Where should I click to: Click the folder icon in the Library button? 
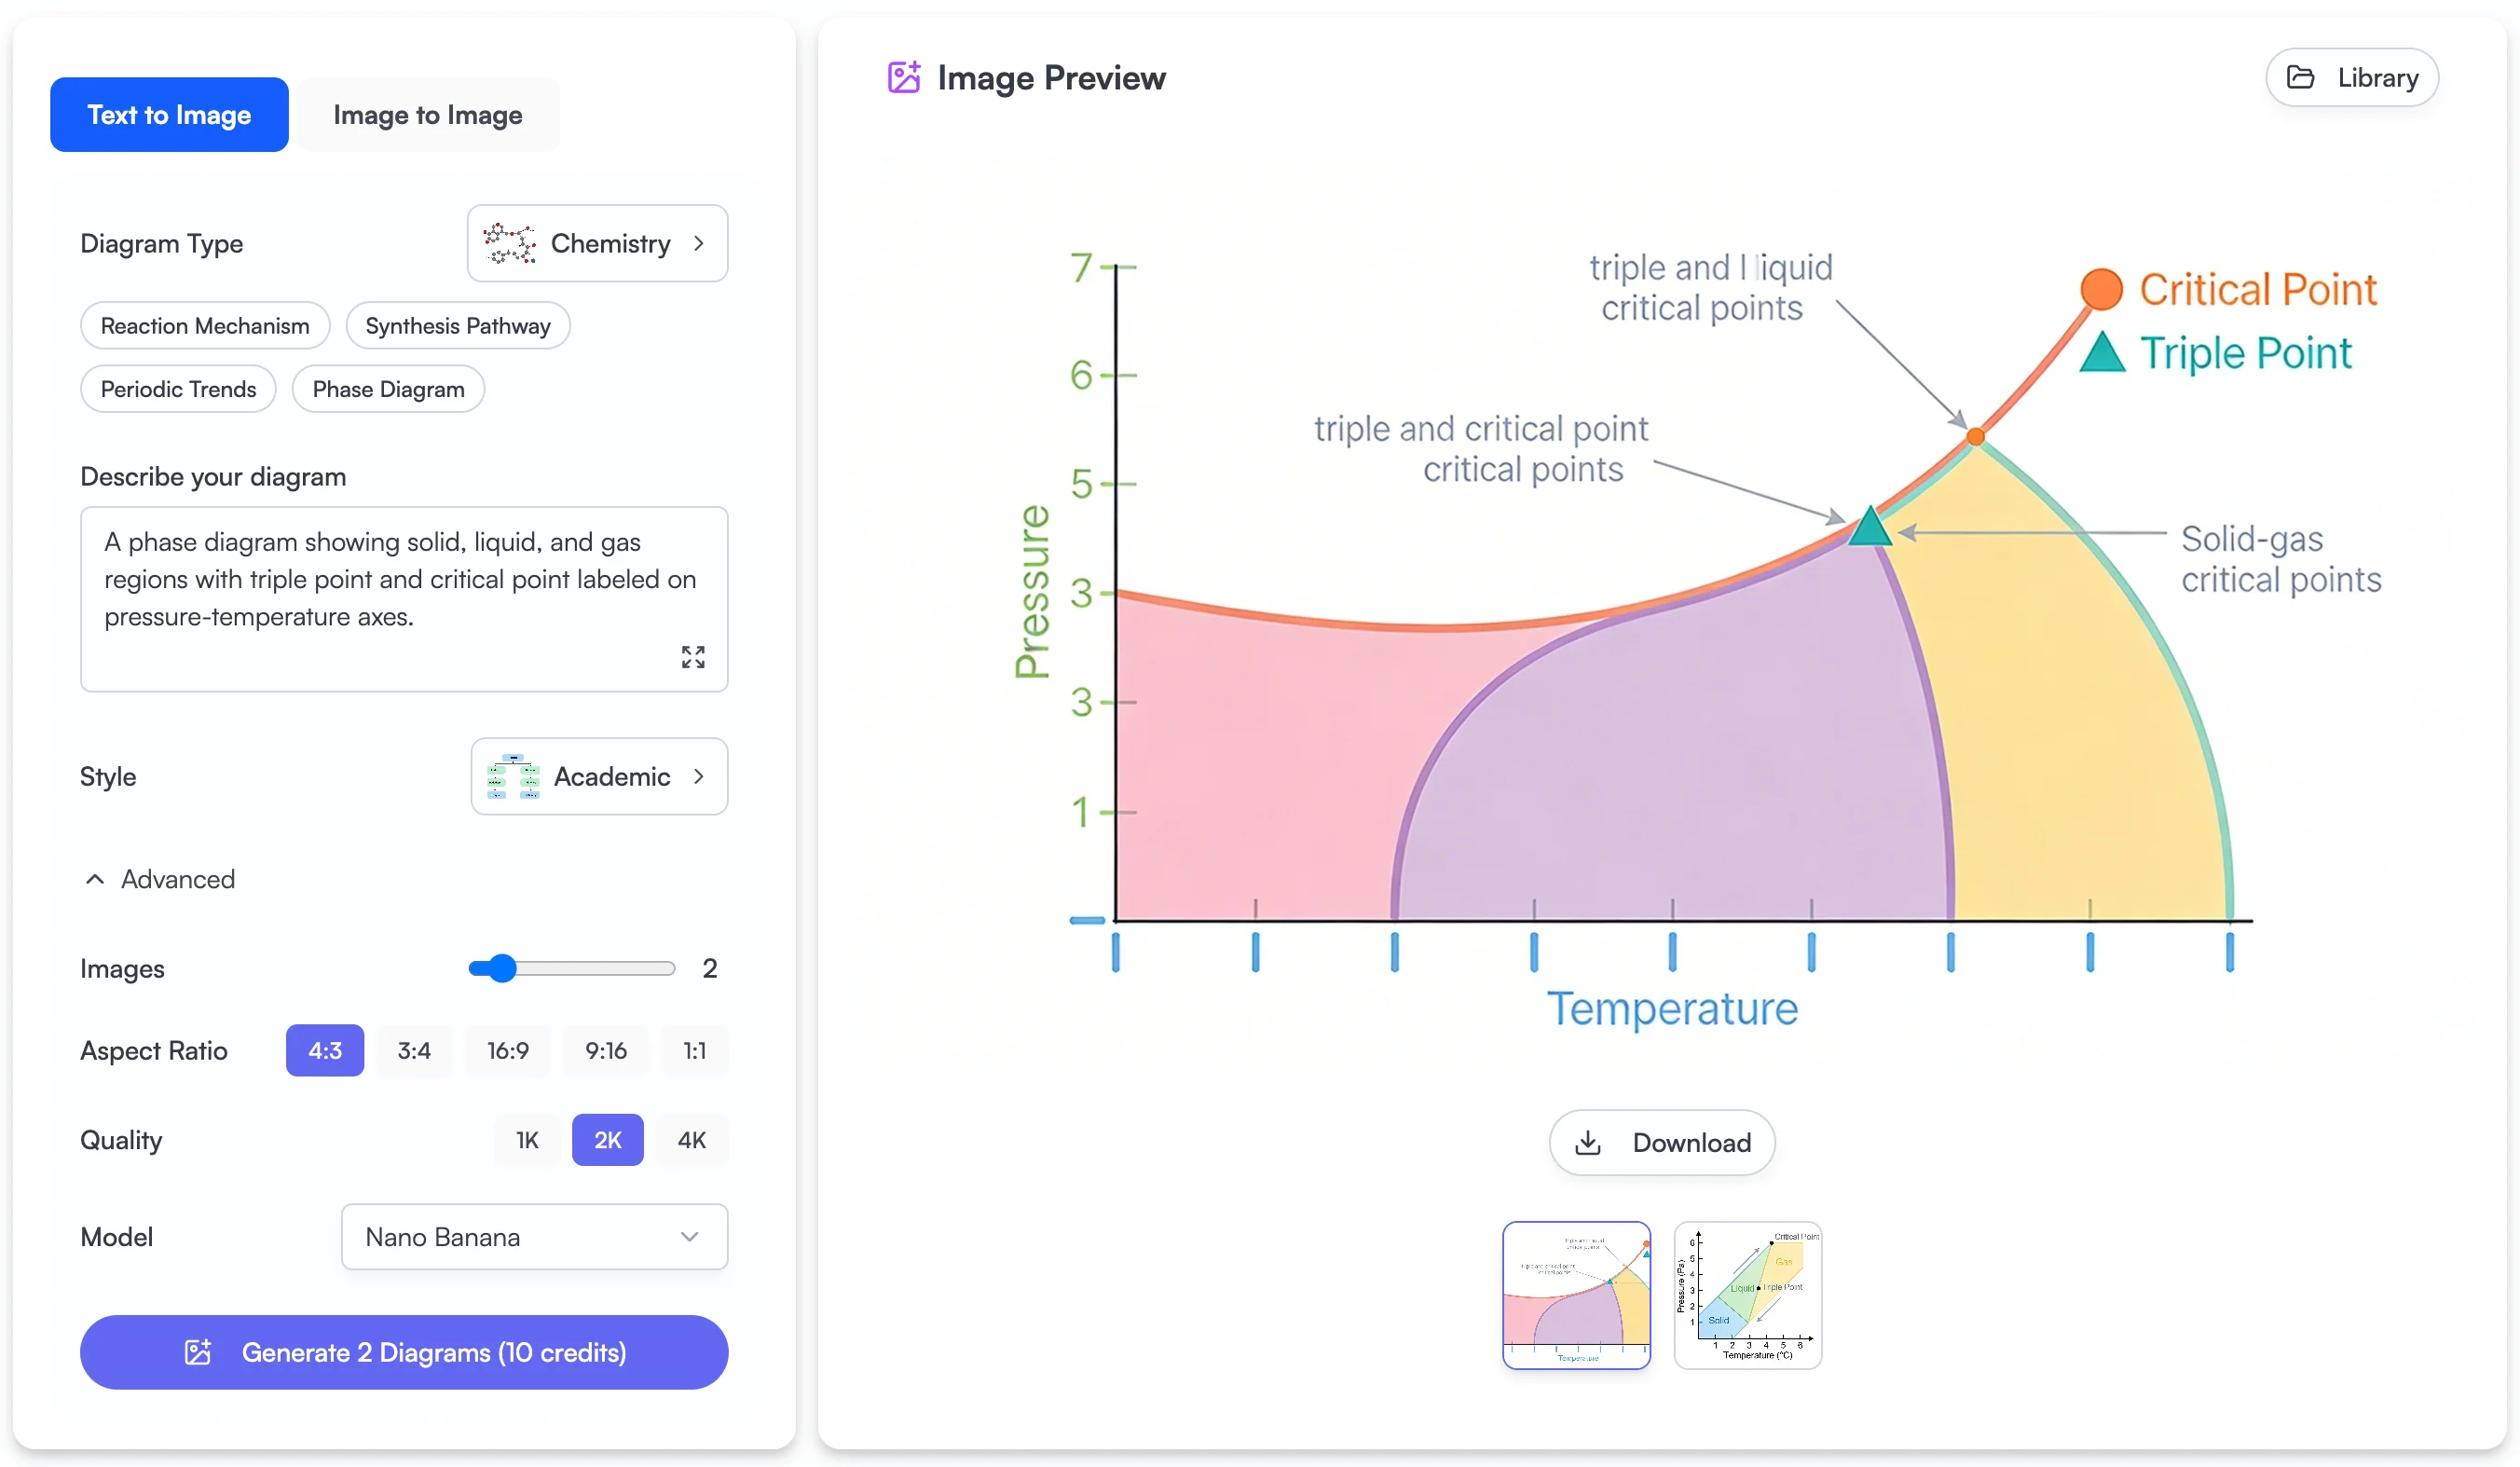click(x=2303, y=77)
